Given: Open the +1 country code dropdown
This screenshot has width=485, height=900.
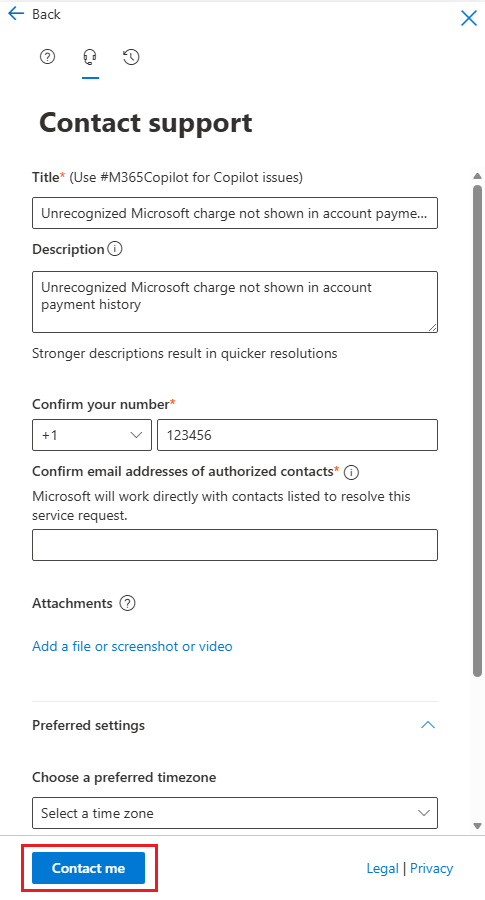Looking at the screenshot, I should point(92,435).
